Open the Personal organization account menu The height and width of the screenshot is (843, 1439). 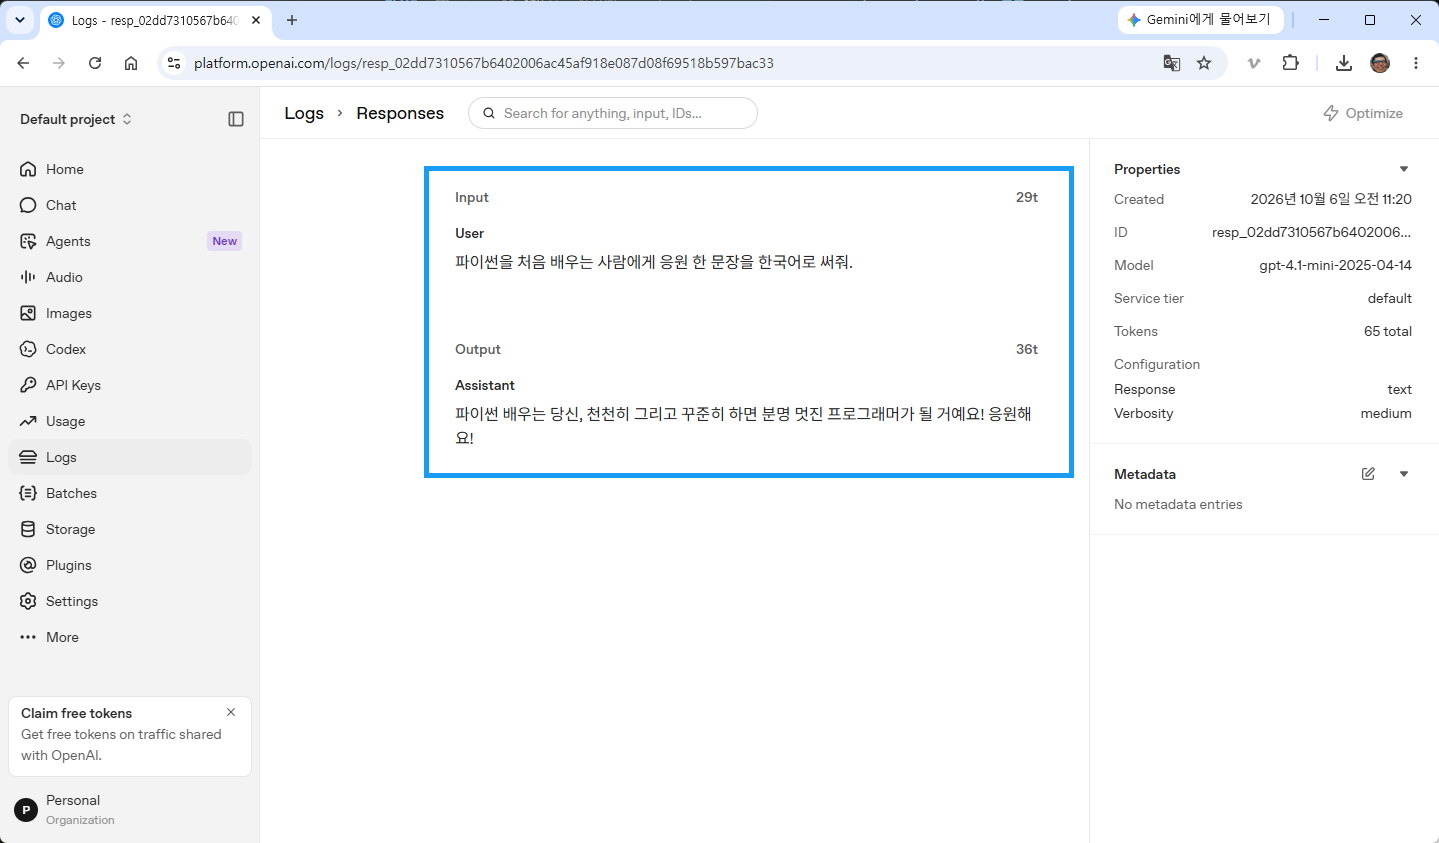tap(130, 809)
